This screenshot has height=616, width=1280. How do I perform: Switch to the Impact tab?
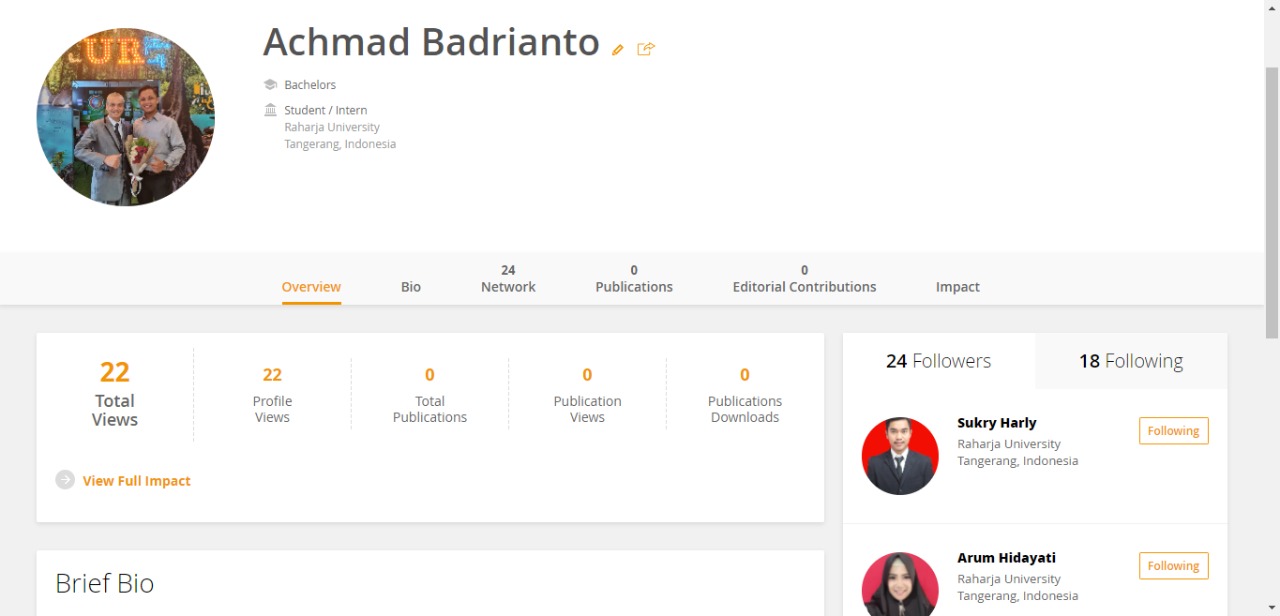pyautogui.click(x=958, y=287)
